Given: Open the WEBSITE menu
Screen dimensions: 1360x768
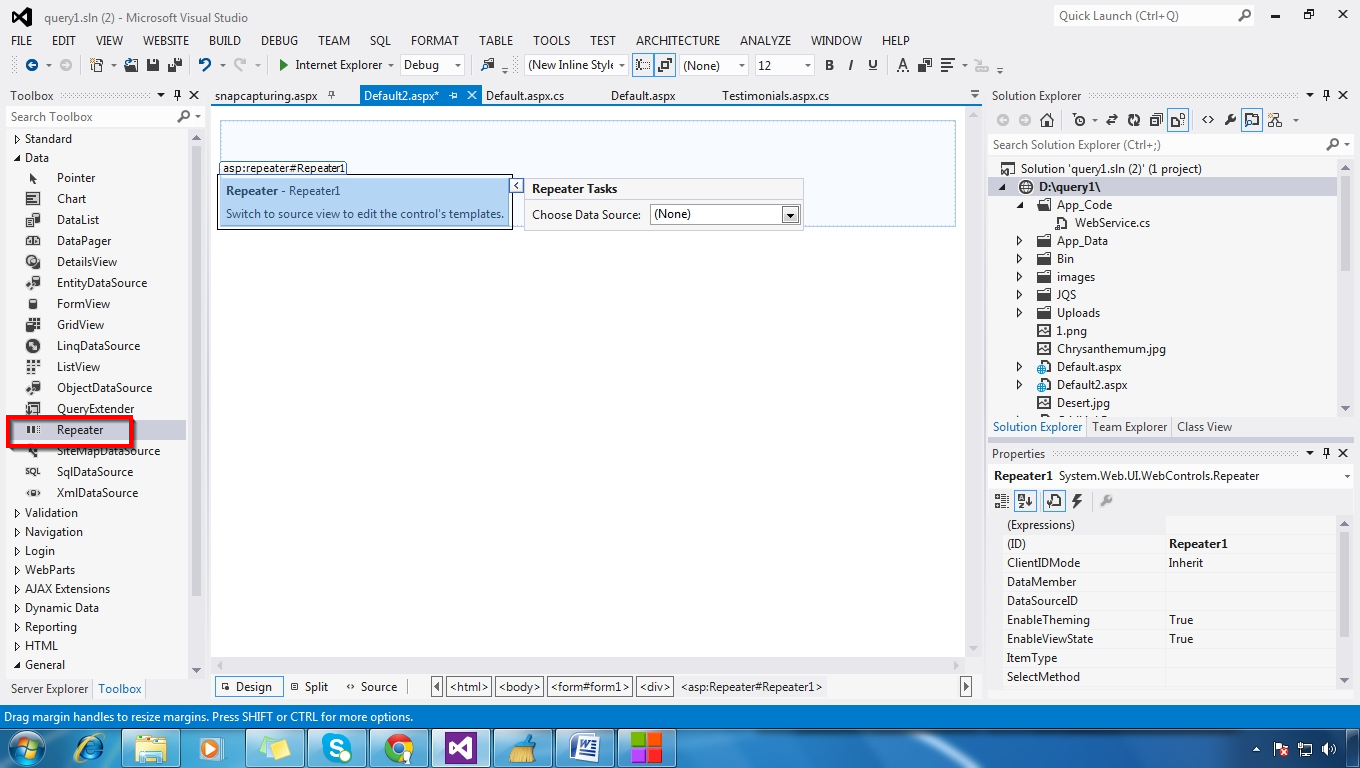Looking at the screenshot, I should tap(166, 41).
